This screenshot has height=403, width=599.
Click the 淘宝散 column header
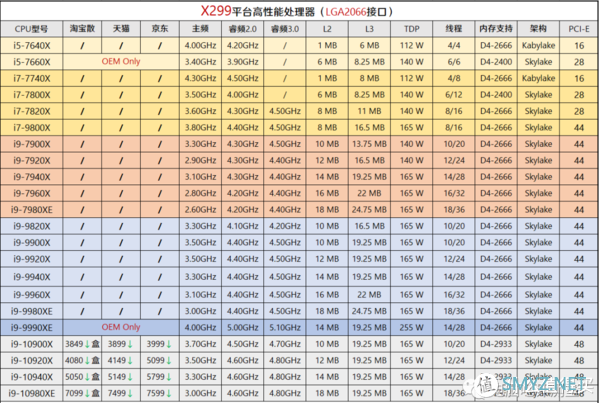click(x=82, y=28)
